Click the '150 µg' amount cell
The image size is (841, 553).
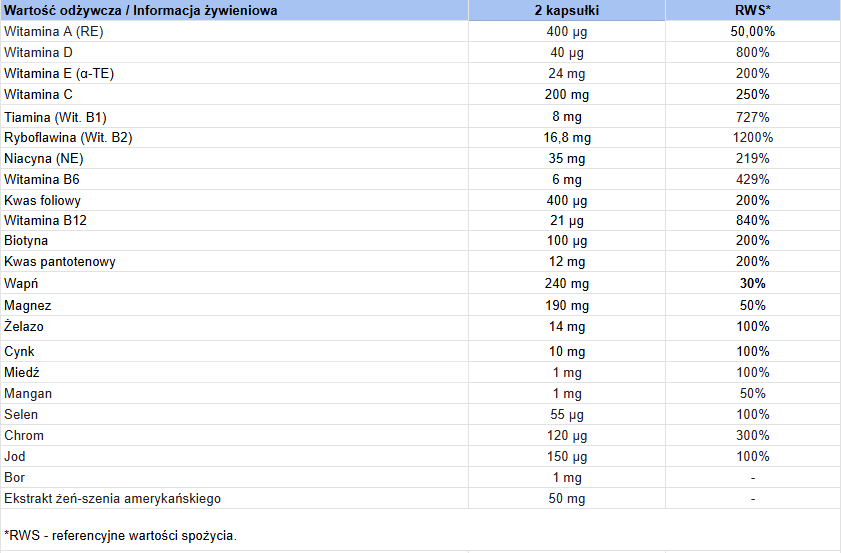point(566,456)
